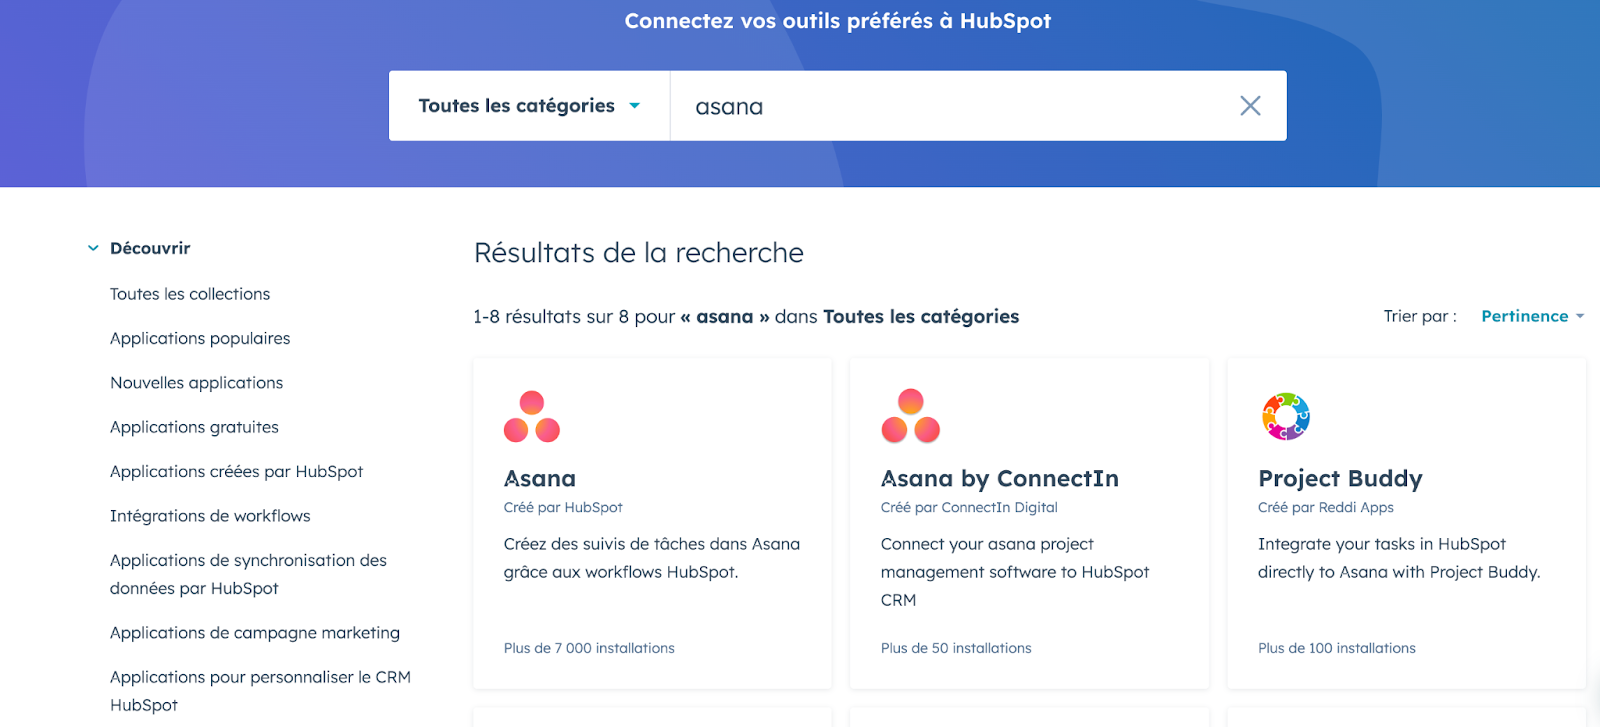Image resolution: width=1600 pixels, height=727 pixels.
Task: Open the Pertinence sort dropdown
Action: (x=1532, y=316)
